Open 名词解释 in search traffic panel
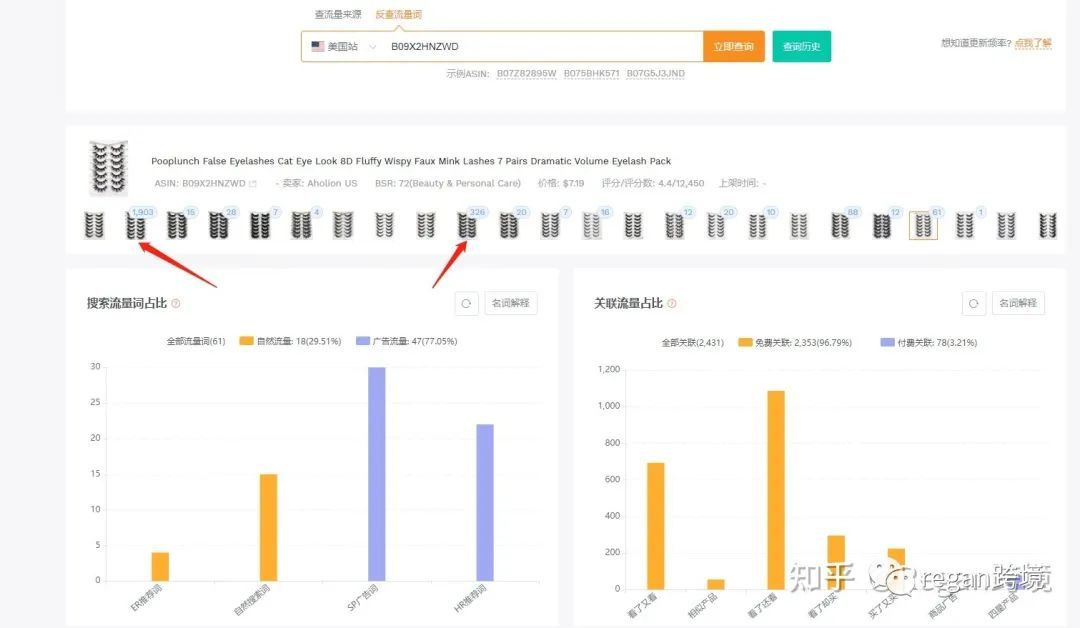 click(510, 303)
